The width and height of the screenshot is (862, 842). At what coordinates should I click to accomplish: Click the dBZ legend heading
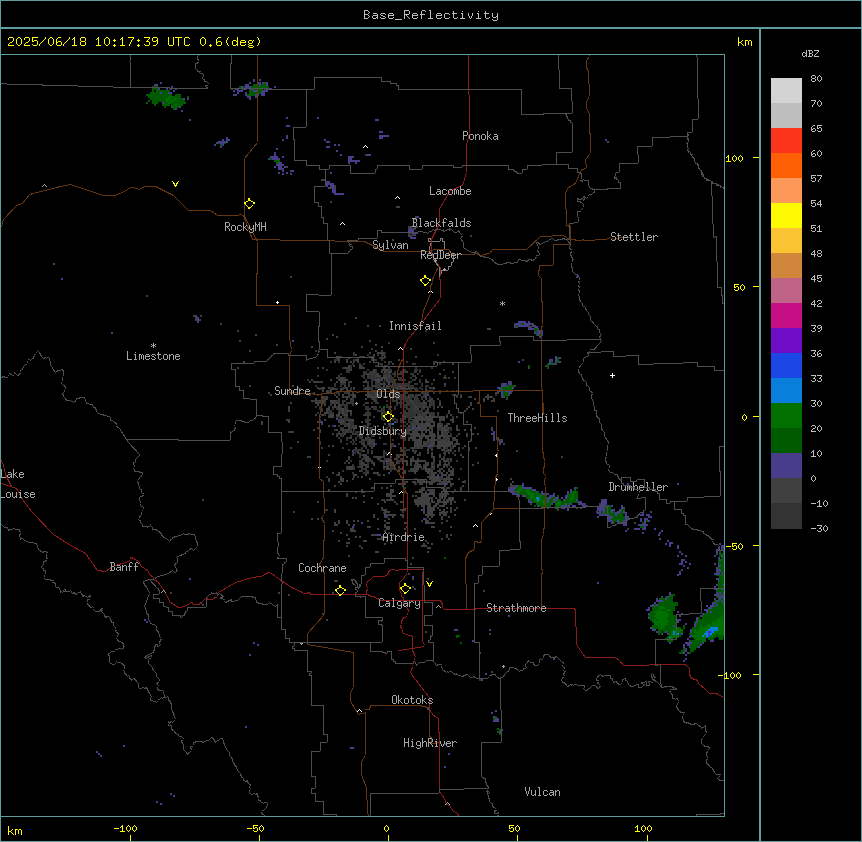coord(810,54)
